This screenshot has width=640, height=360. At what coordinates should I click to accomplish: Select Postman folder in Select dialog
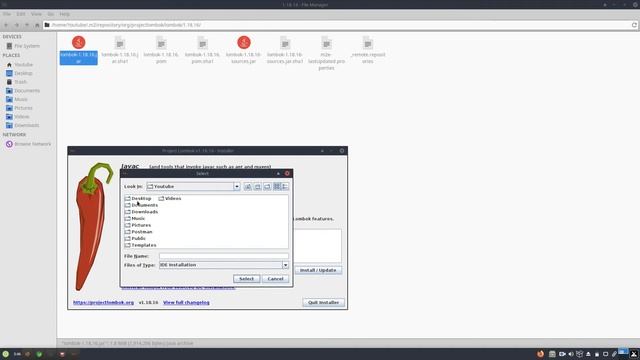point(138,232)
